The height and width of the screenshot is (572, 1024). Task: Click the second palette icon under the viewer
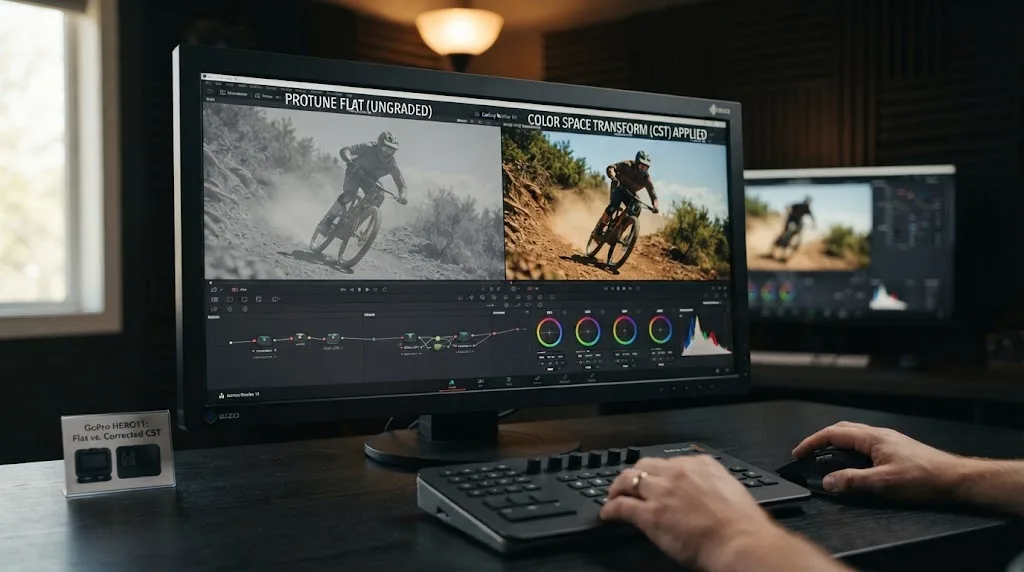(x=229, y=300)
